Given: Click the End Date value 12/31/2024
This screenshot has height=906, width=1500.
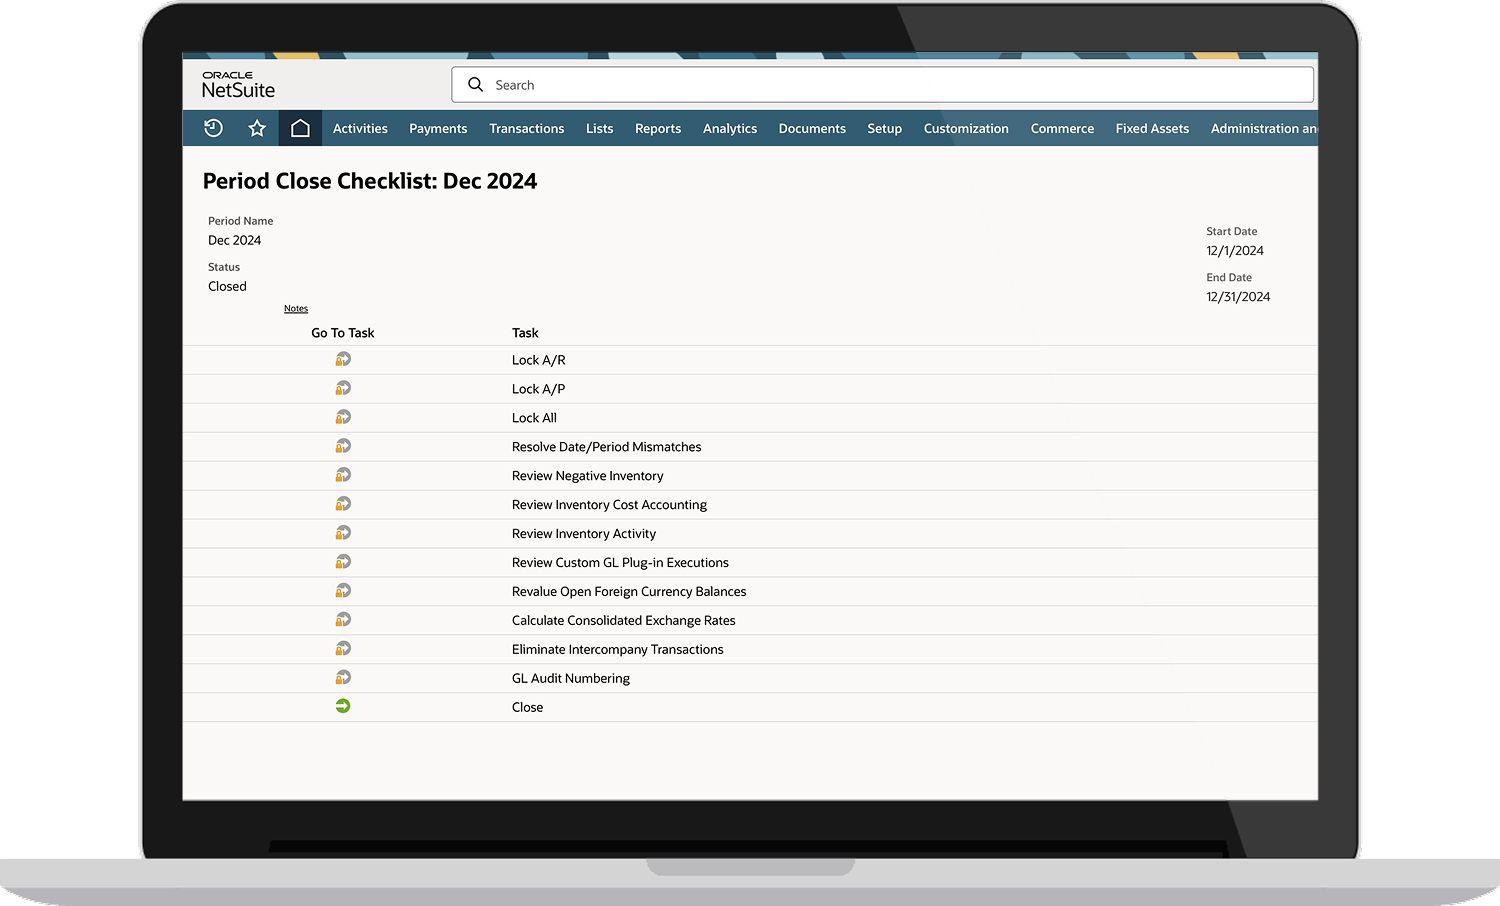Looking at the screenshot, I should tap(1238, 297).
